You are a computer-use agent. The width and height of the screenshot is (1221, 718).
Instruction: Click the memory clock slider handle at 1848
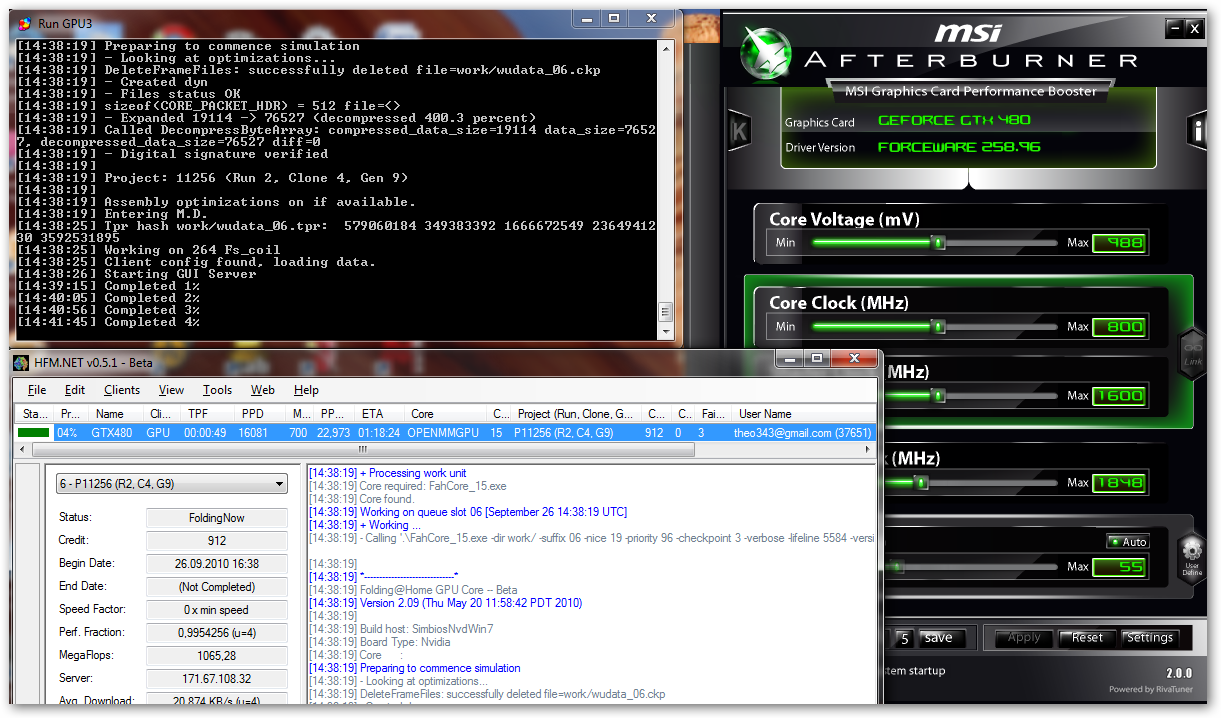tap(921, 482)
